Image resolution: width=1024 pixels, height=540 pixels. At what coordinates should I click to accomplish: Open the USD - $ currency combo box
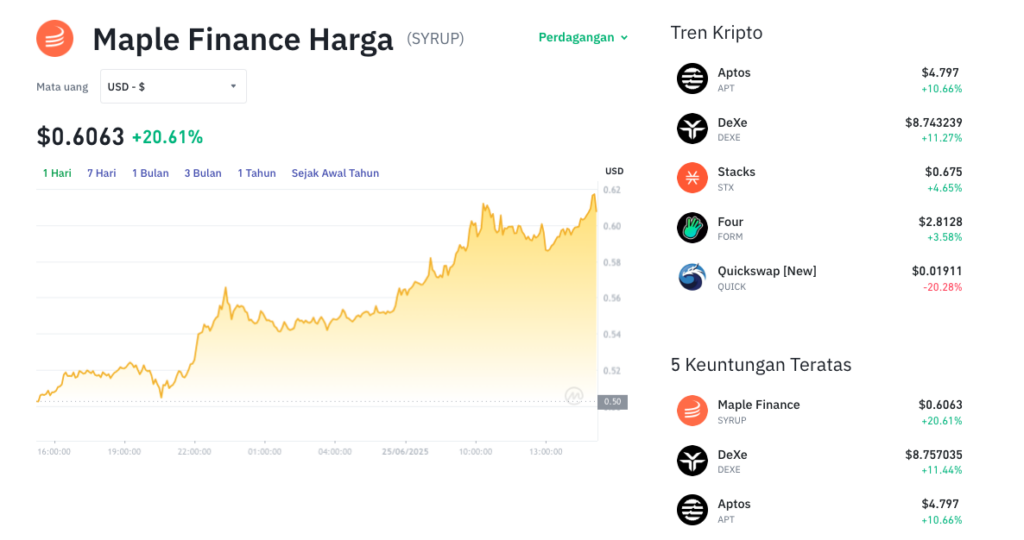[173, 86]
